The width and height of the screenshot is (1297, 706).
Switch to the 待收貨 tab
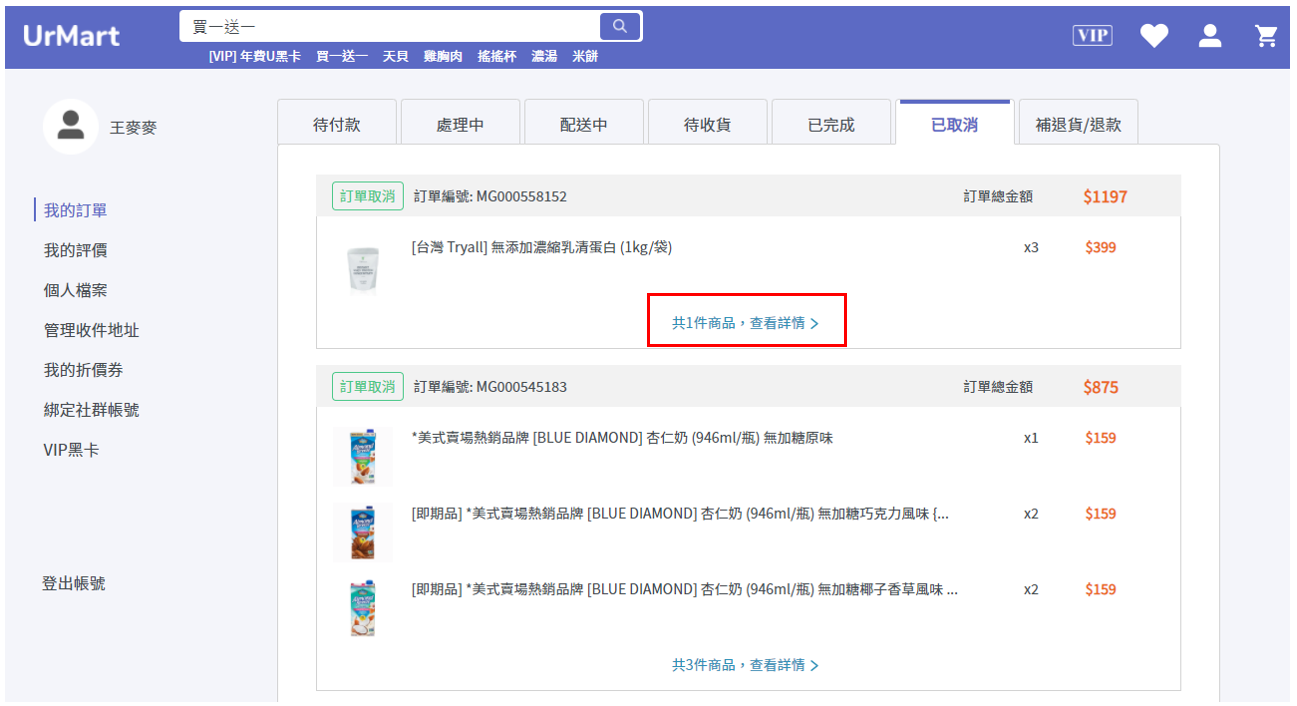(x=707, y=123)
